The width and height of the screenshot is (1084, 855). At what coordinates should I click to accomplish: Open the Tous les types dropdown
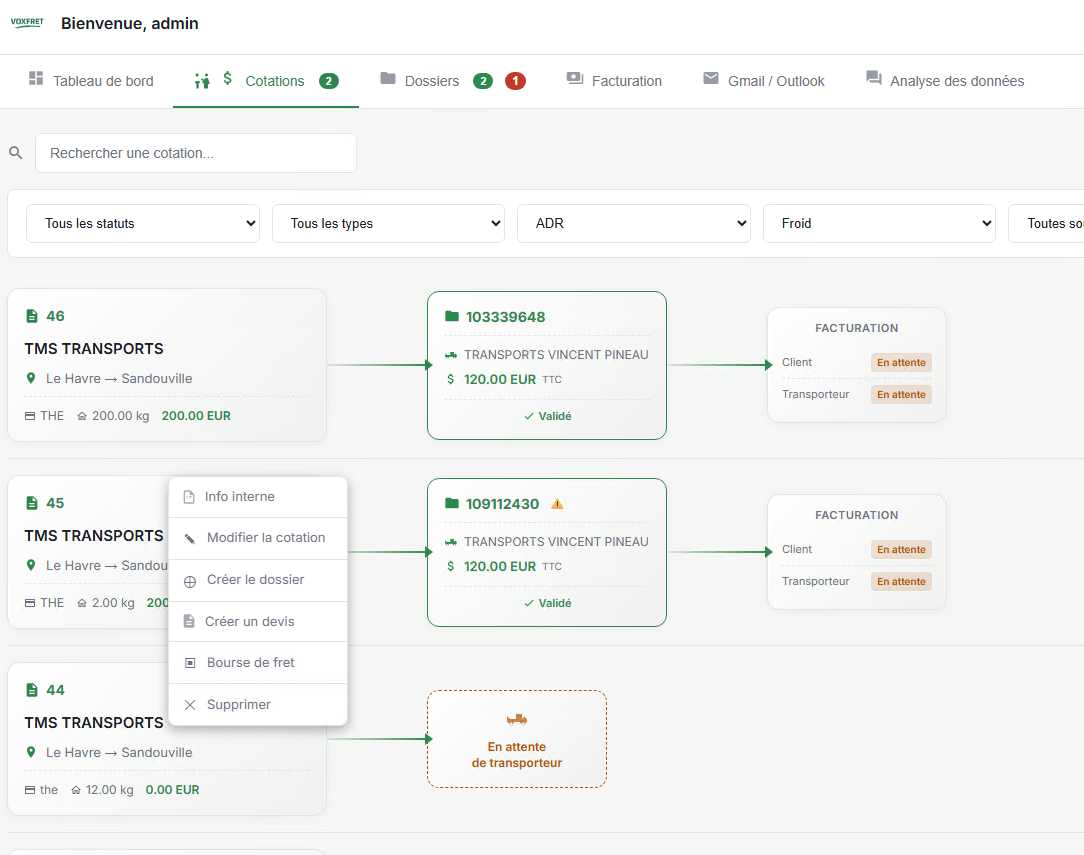coord(388,223)
